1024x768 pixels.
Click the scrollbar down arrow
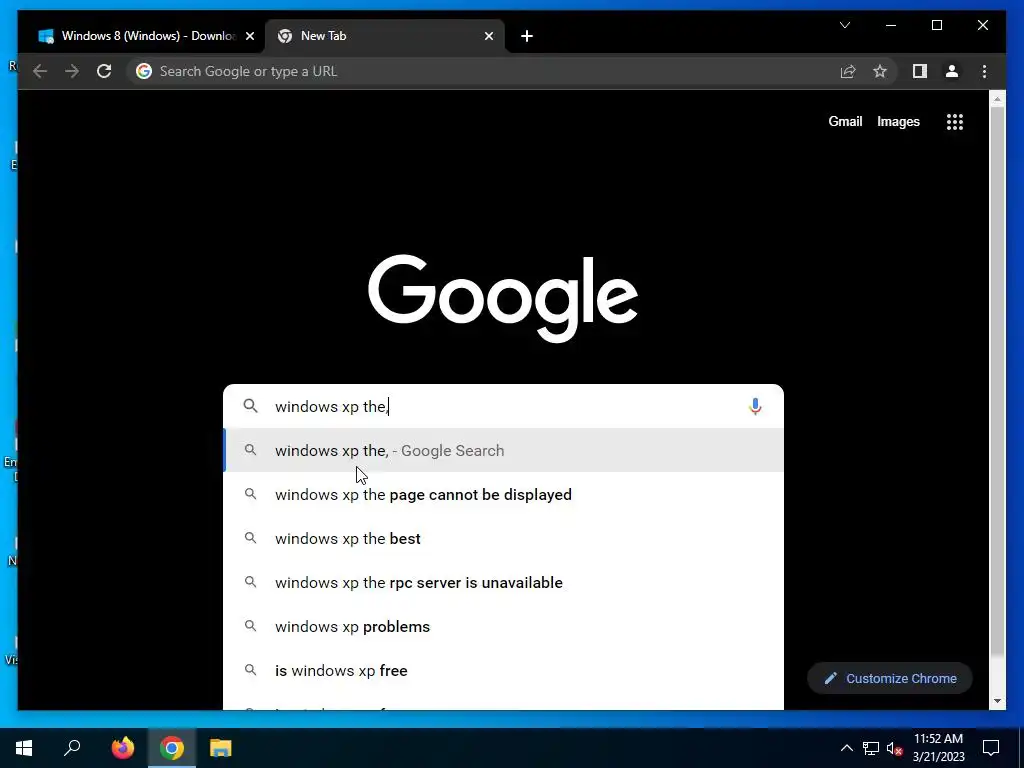coord(997,701)
